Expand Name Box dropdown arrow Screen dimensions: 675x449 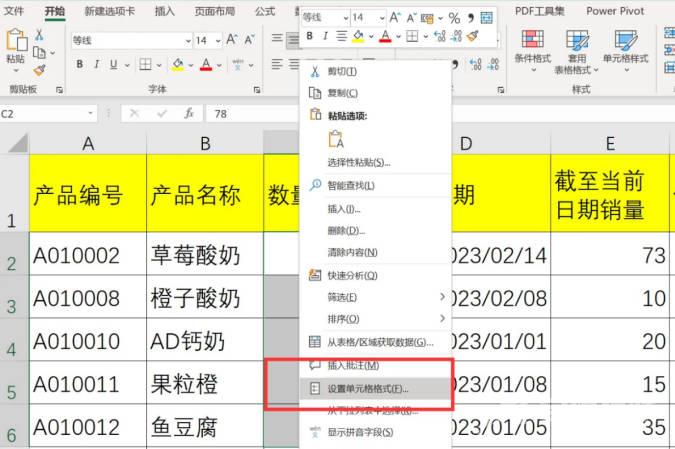(x=90, y=113)
